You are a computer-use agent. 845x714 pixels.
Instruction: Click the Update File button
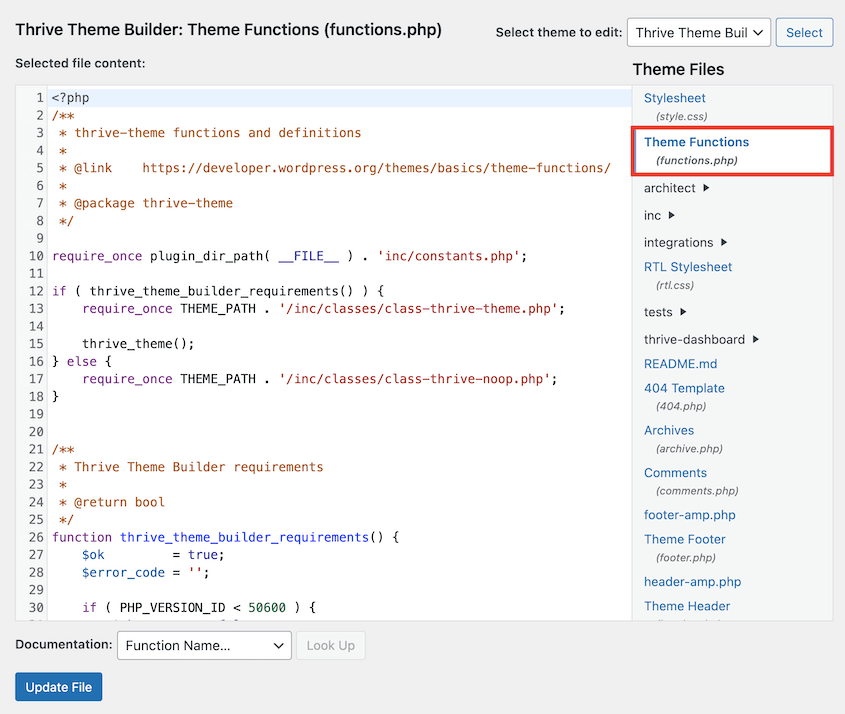[59, 687]
